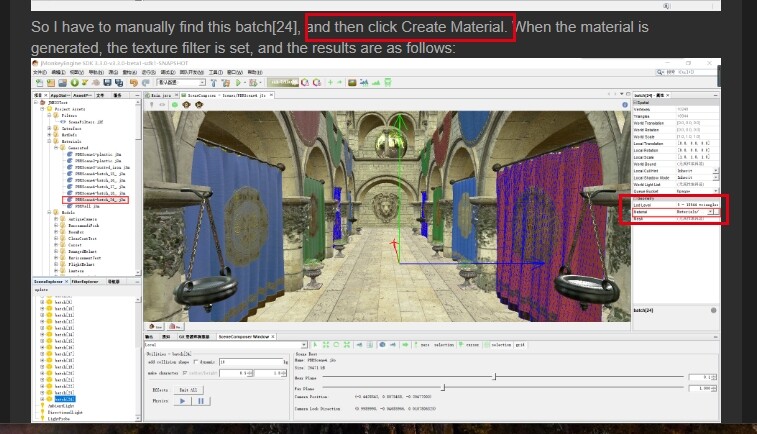Select the green rotate tool icon
The width and height of the screenshot is (757, 434).
click(x=336, y=345)
